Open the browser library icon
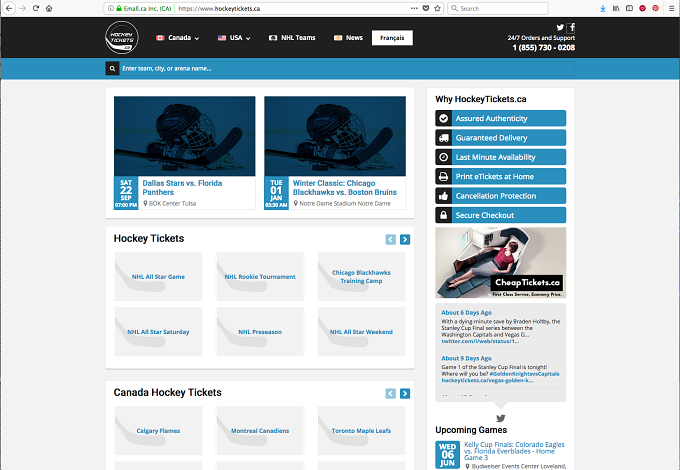 (x=616, y=8)
